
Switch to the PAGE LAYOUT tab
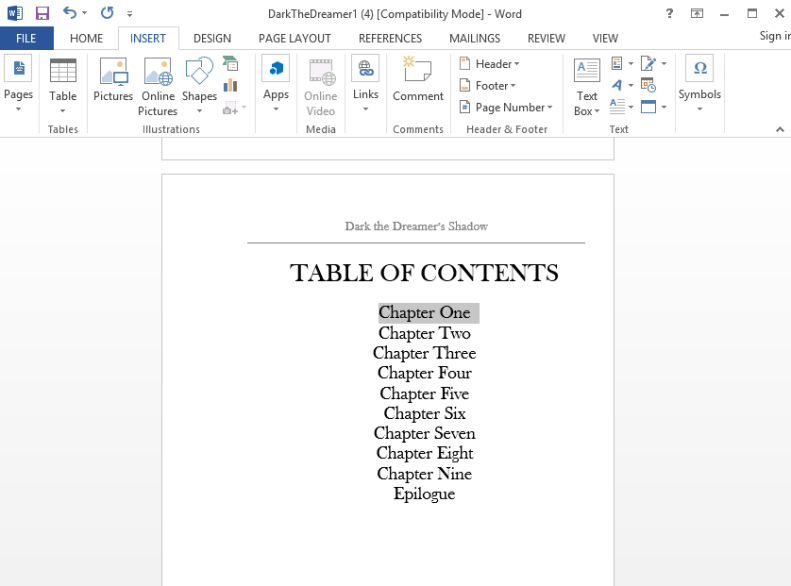coord(294,38)
